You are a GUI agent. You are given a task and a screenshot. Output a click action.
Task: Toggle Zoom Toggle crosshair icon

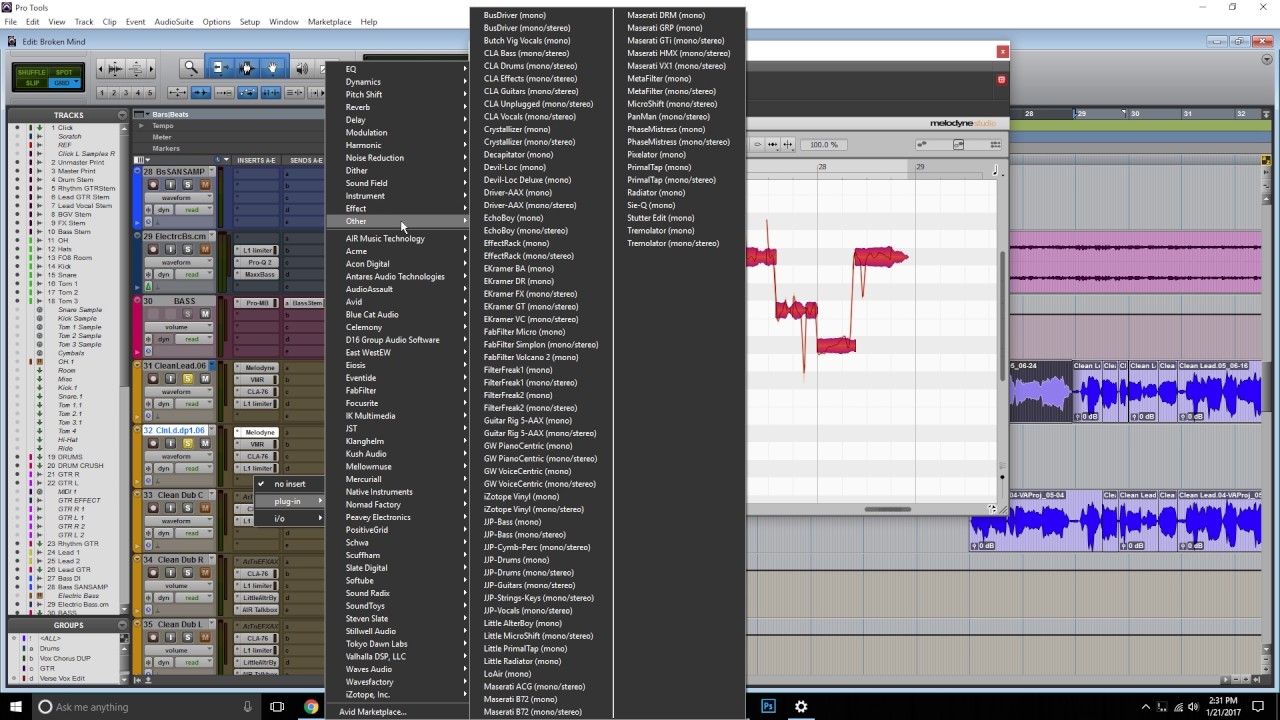177,93
